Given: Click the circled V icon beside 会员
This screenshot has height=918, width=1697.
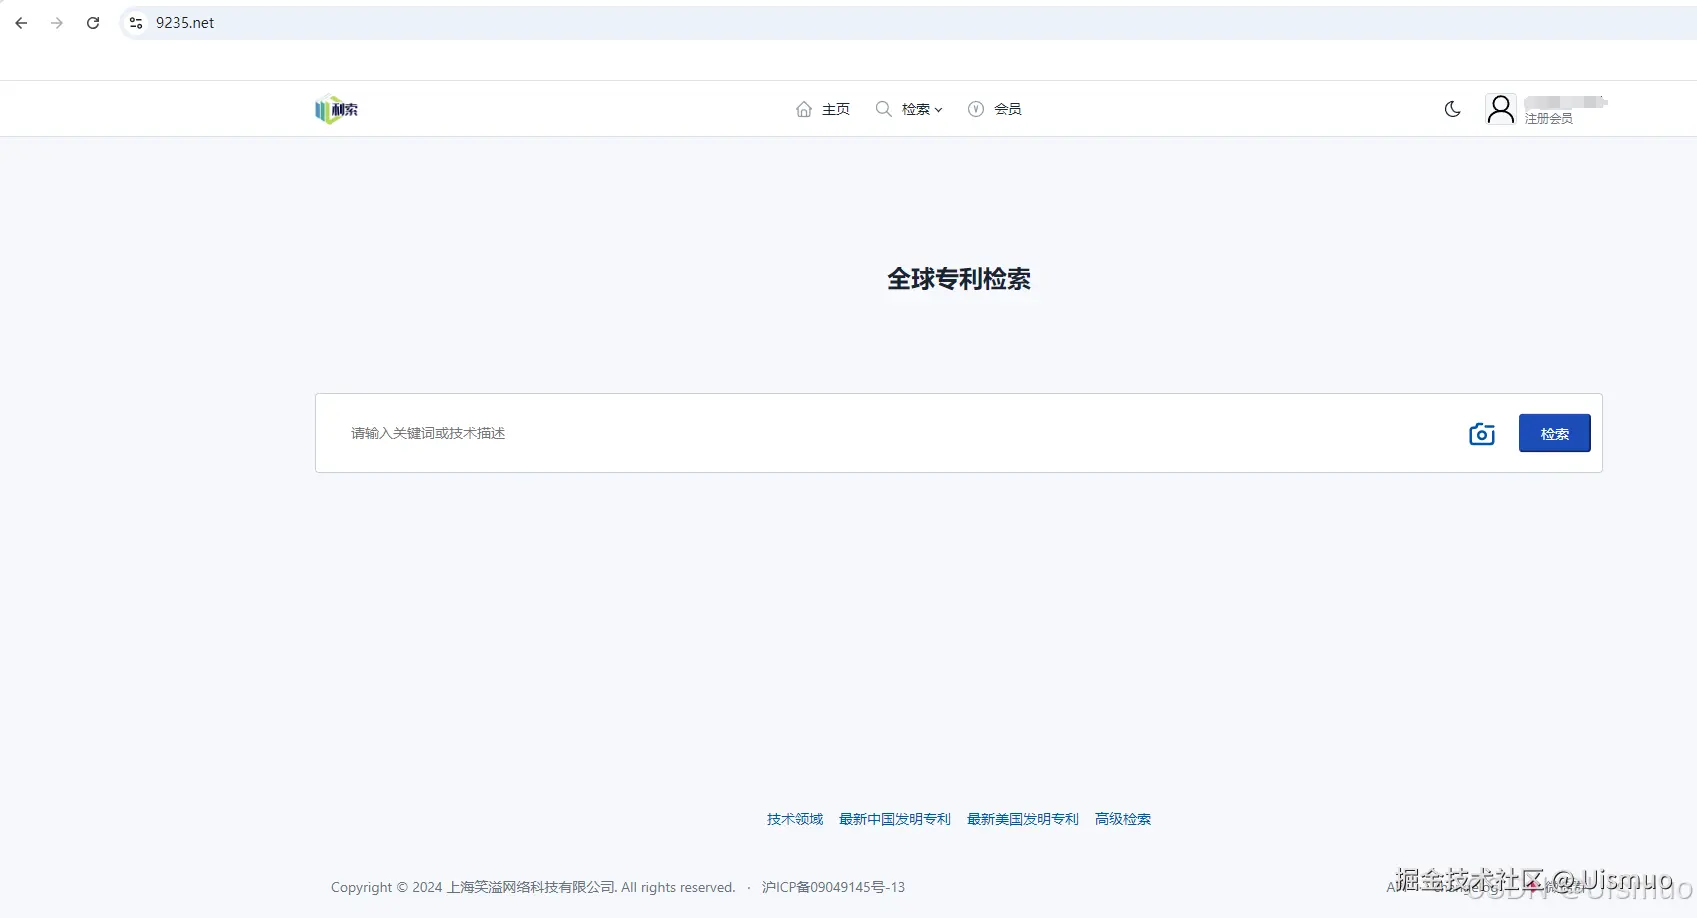Looking at the screenshot, I should click(x=975, y=109).
